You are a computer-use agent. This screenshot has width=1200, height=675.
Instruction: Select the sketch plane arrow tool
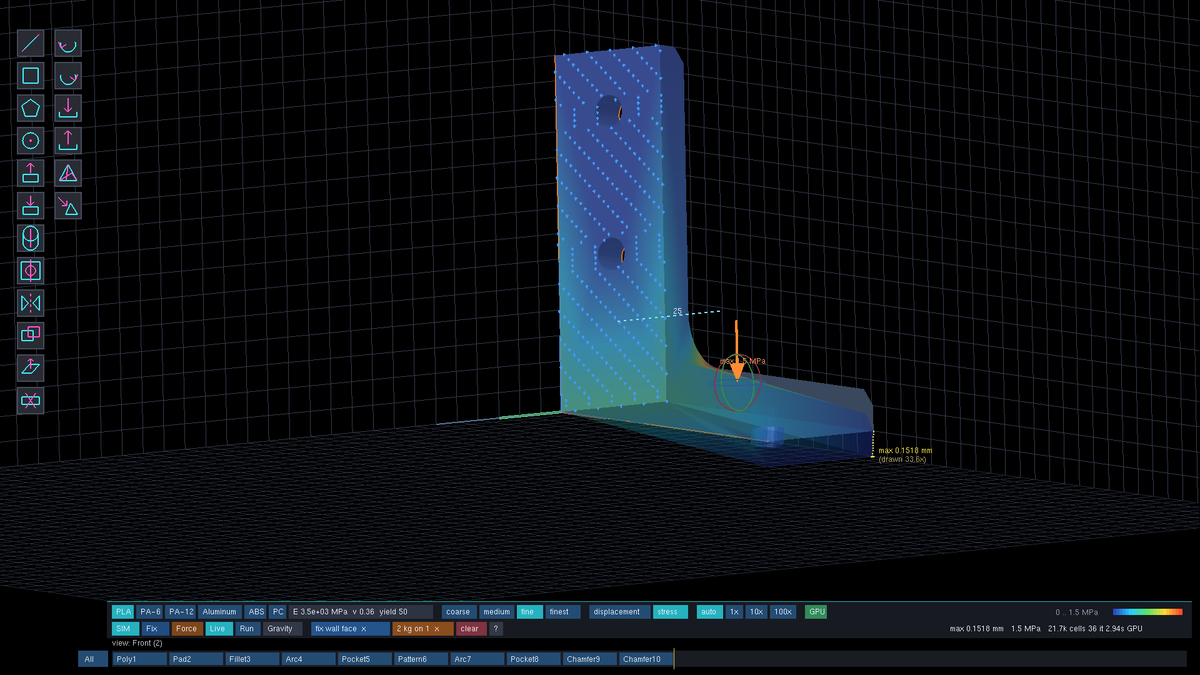31,367
